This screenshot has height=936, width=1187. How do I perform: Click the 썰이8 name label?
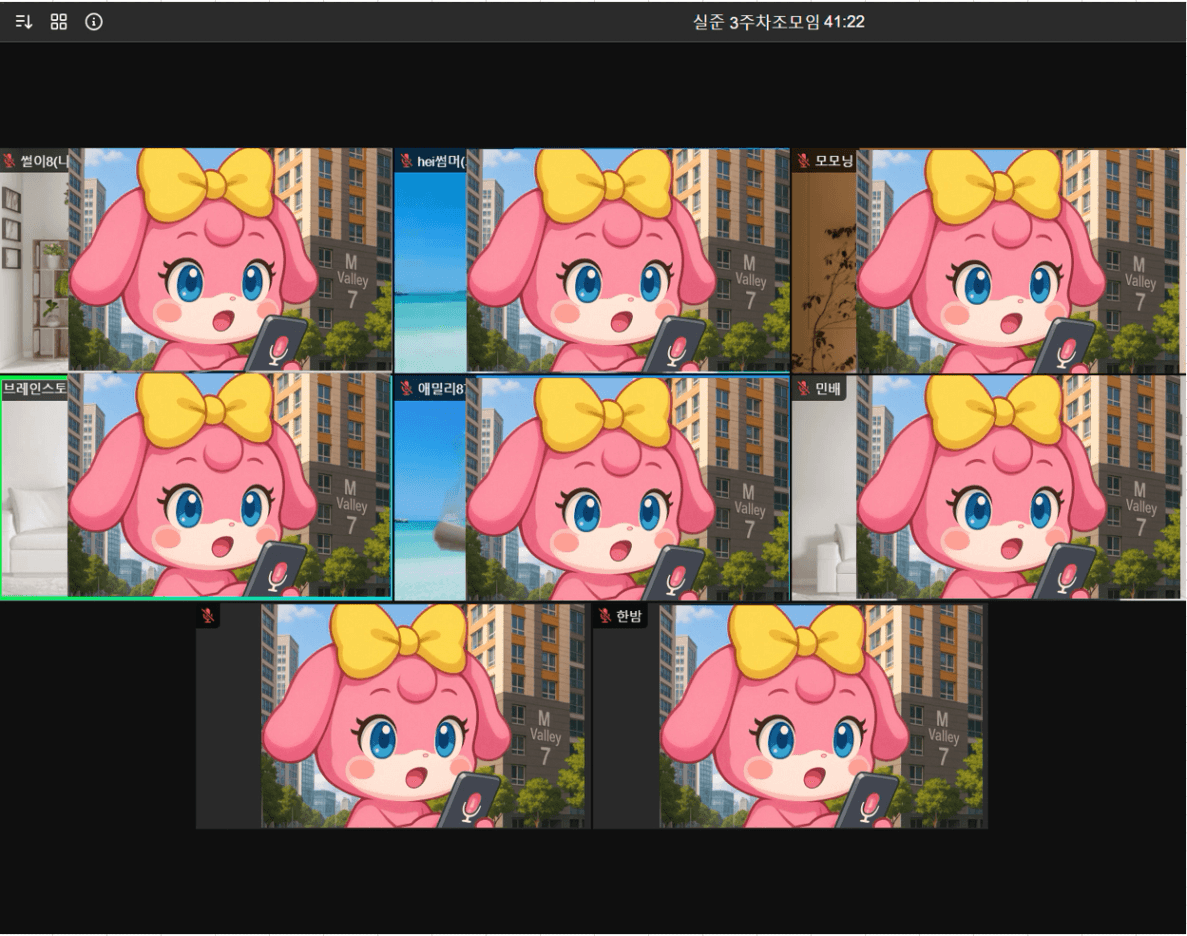45,161
